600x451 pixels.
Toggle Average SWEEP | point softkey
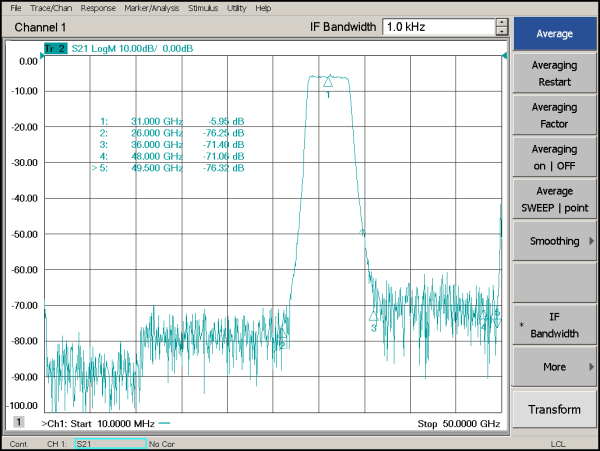point(554,199)
